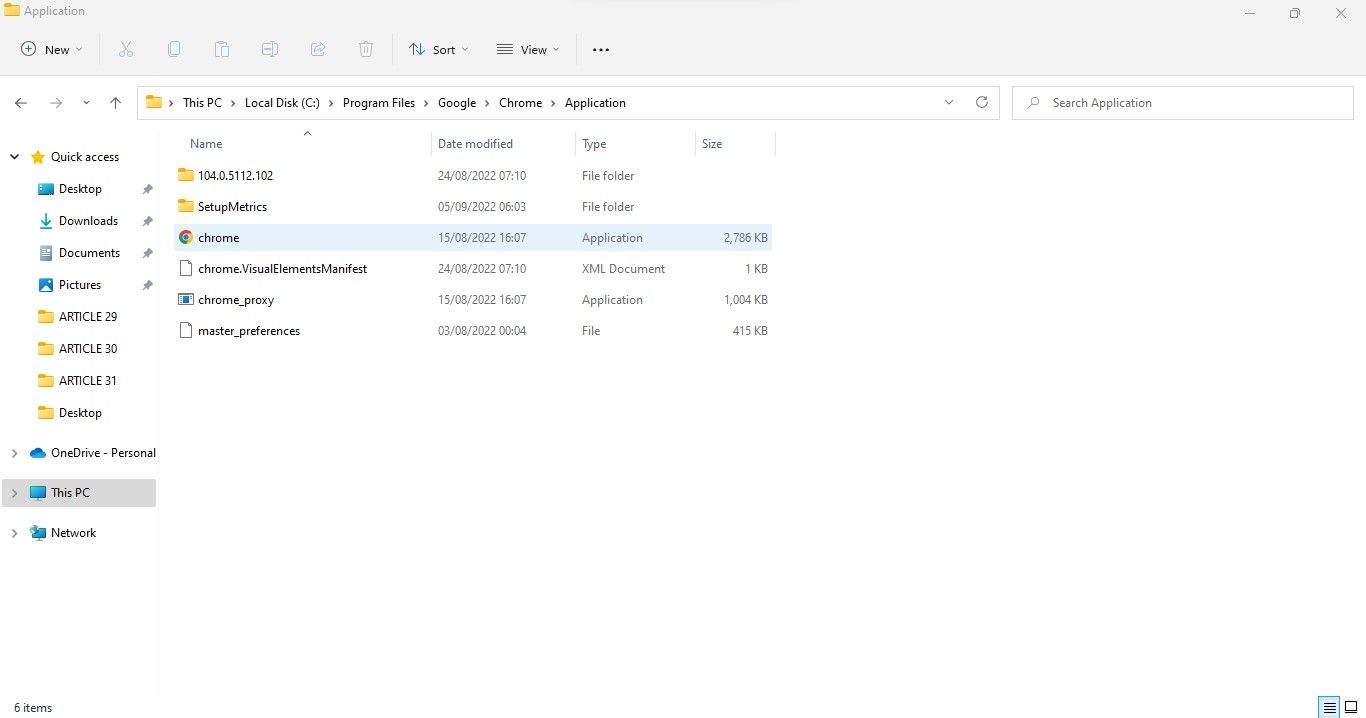This screenshot has width=1366, height=718.
Task: Open the New dropdown menu
Action: click(x=51, y=49)
